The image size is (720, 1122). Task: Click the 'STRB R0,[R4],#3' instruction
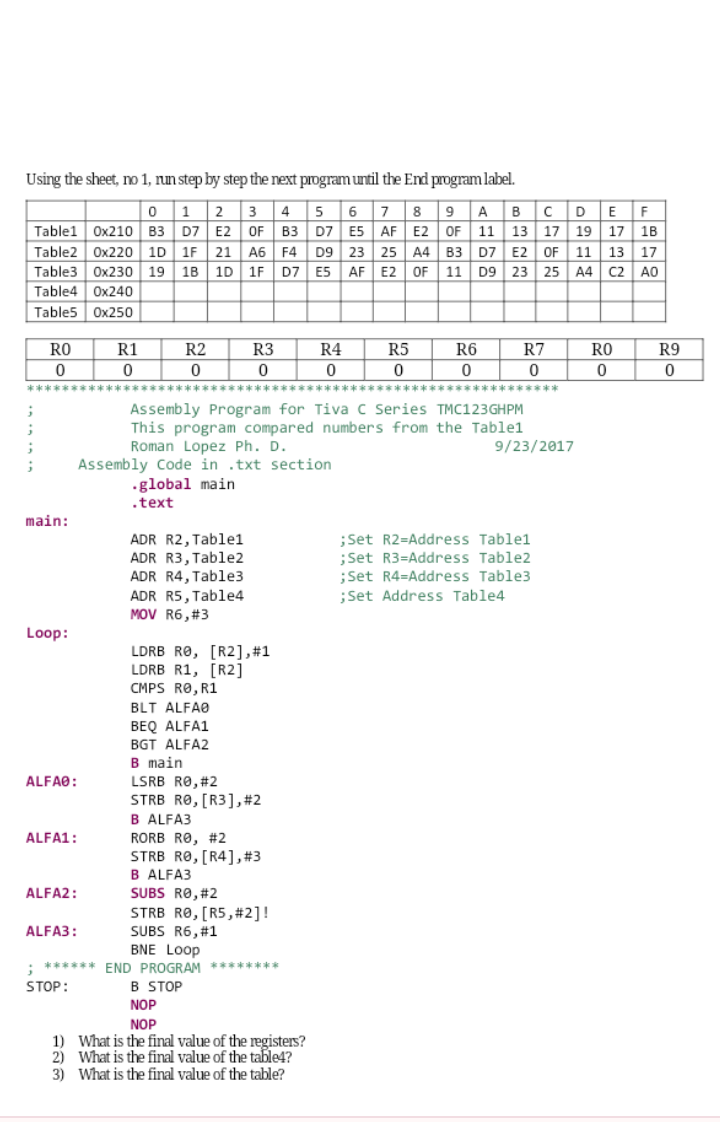pos(195,857)
